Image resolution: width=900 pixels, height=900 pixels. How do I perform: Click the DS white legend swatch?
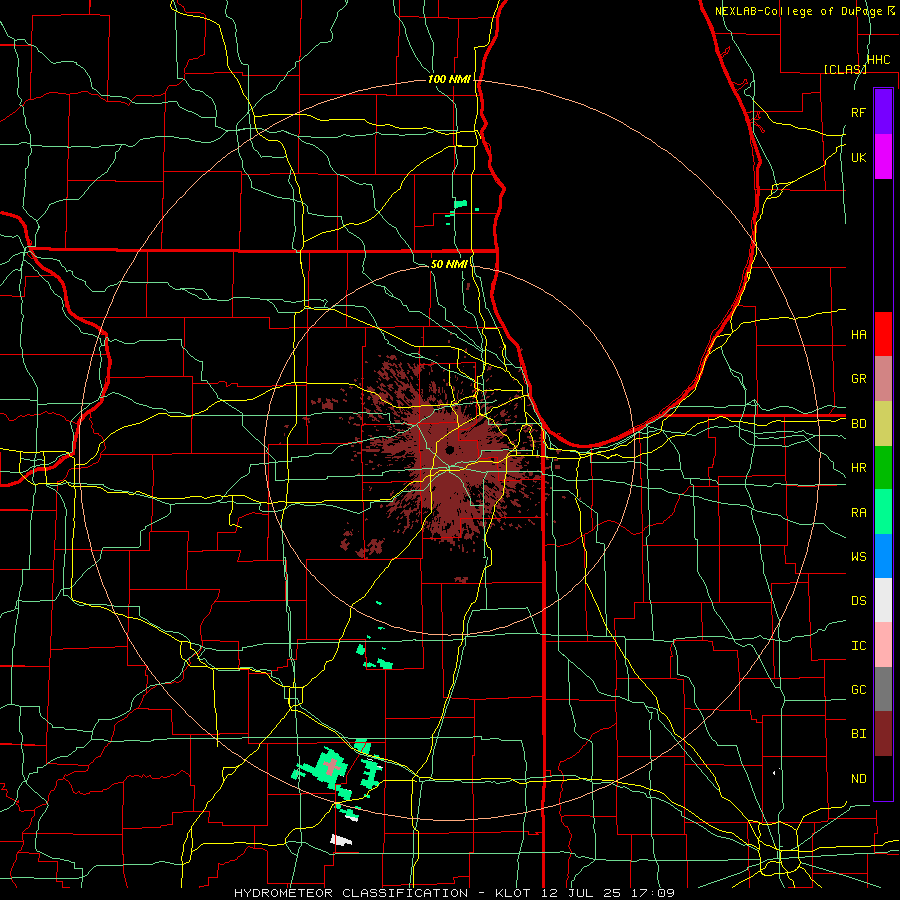coord(883,600)
